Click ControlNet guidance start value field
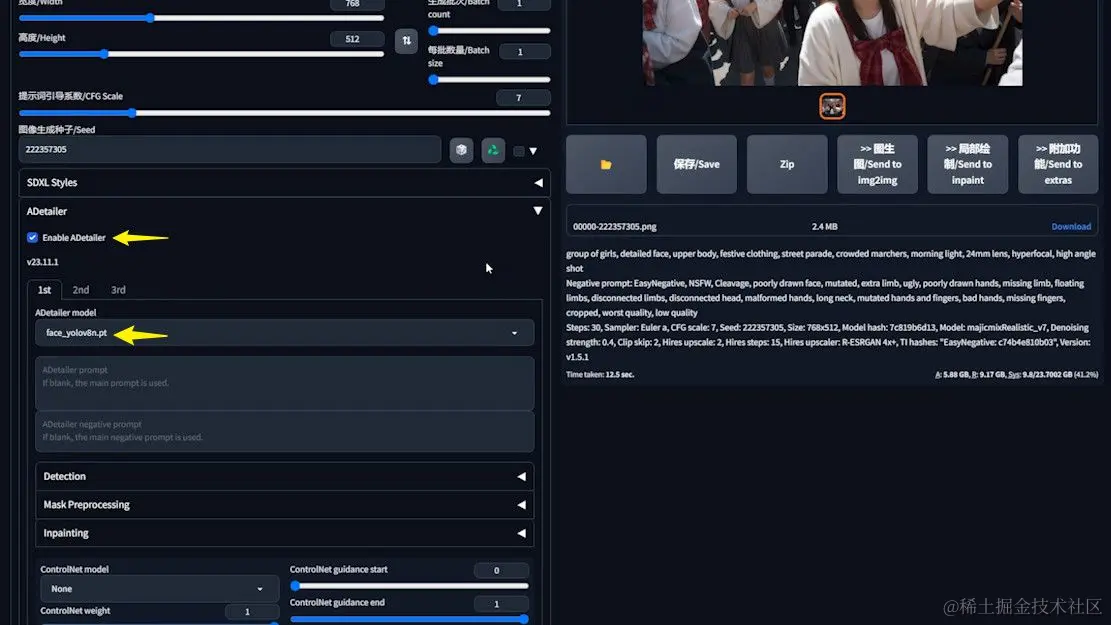 coord(501,570)
